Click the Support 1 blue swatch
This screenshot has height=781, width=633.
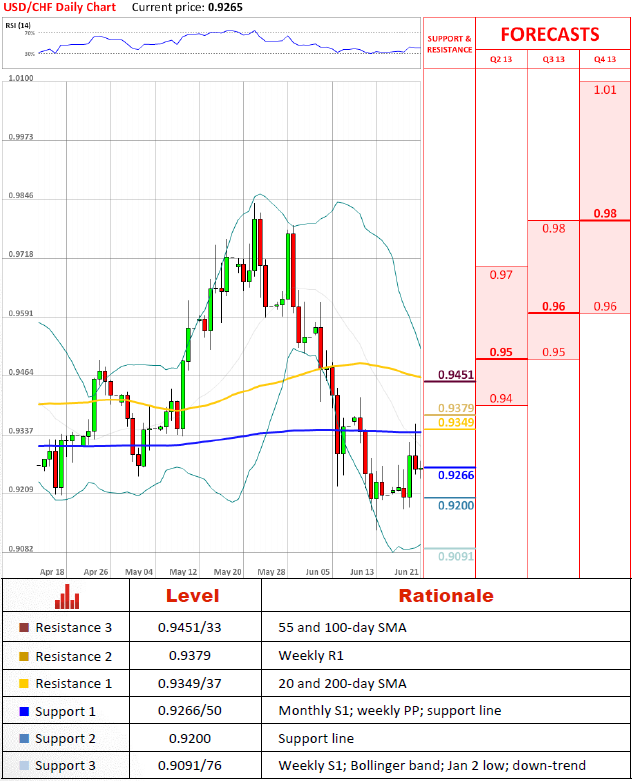[24, 711]
